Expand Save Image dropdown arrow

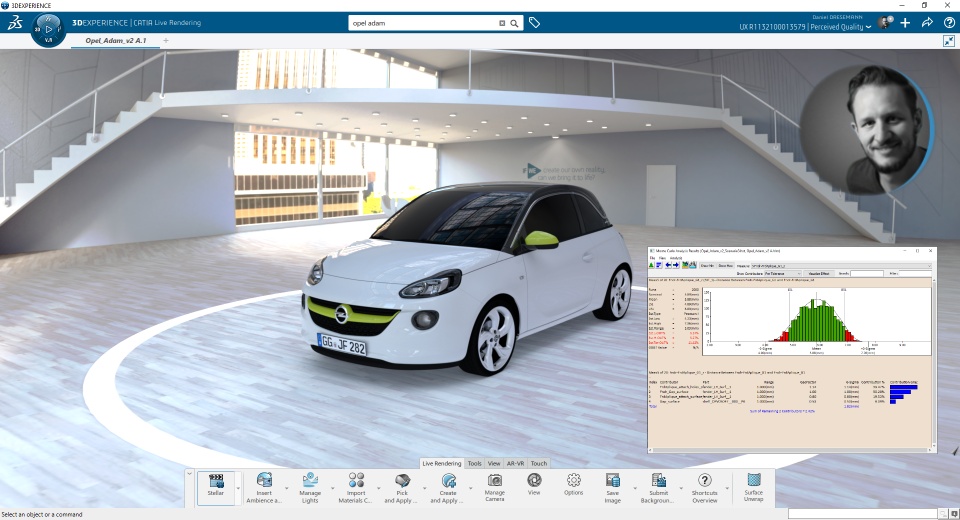(635, 488)
